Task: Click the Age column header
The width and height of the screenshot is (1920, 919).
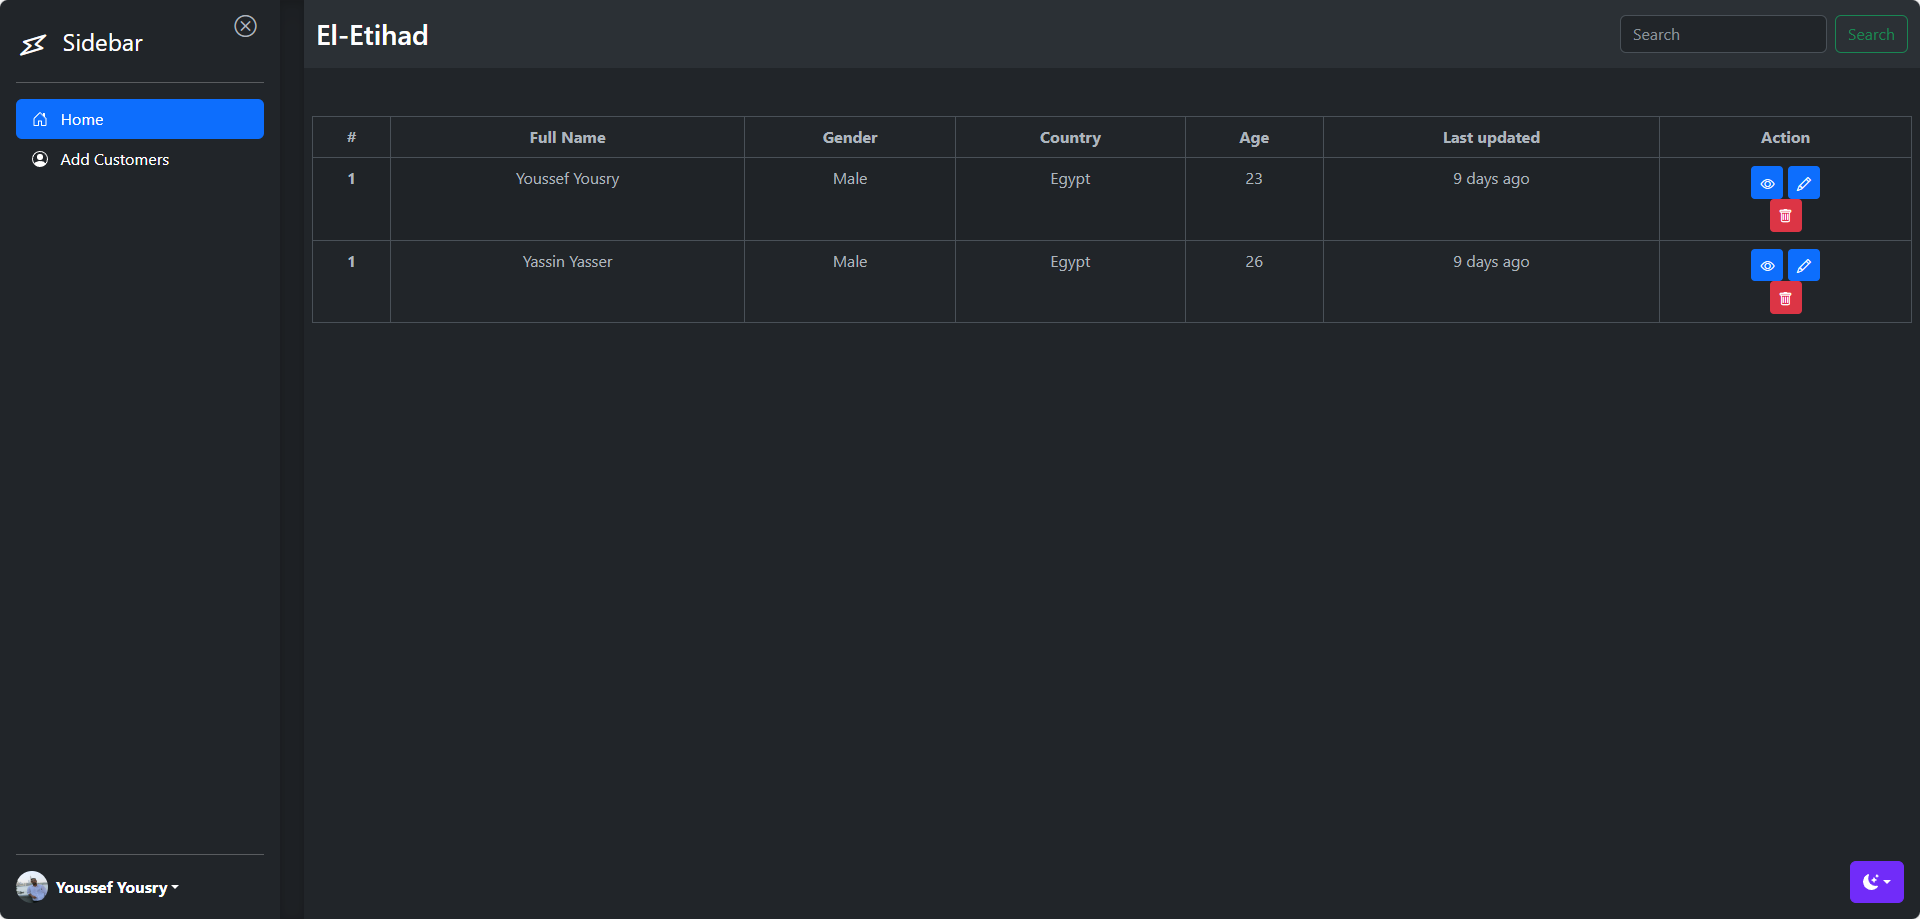Action: click(x=1253, y=138)
